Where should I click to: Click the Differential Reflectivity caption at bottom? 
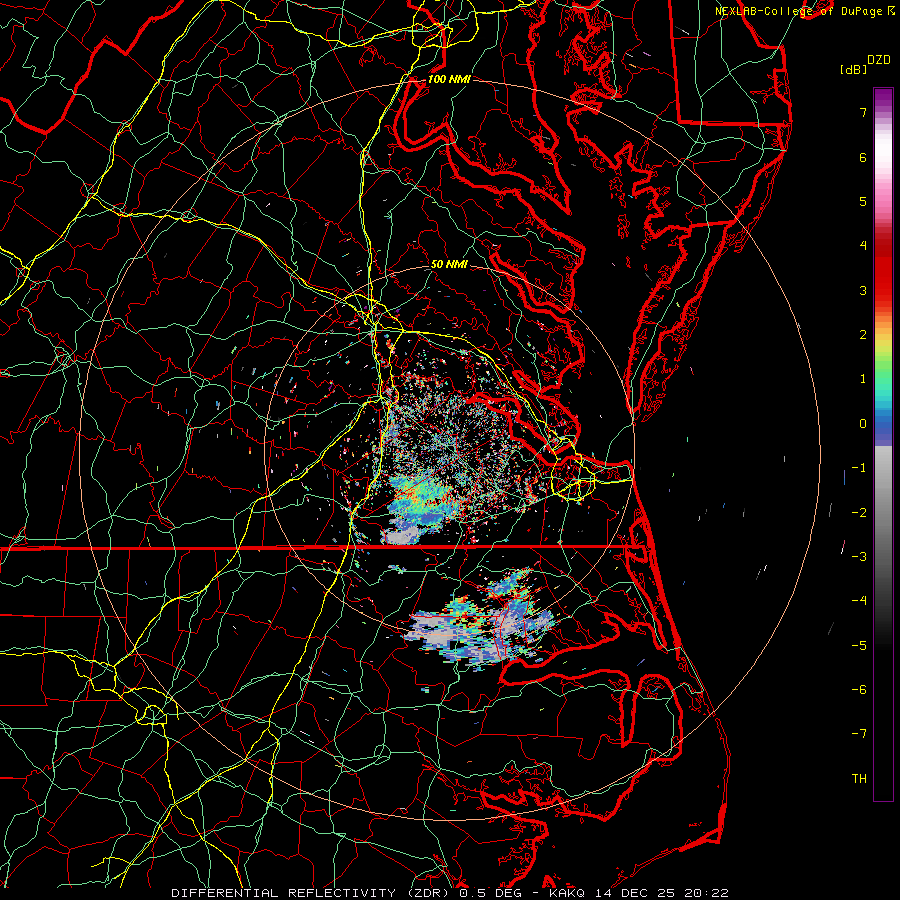(x=450, y=893)
